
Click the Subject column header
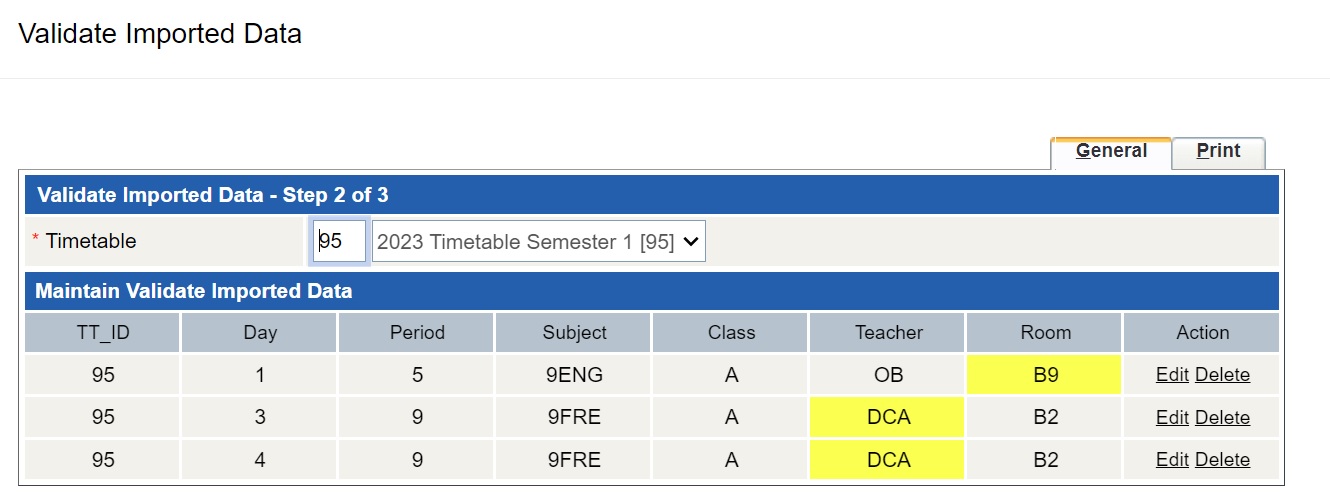(574, 333)
